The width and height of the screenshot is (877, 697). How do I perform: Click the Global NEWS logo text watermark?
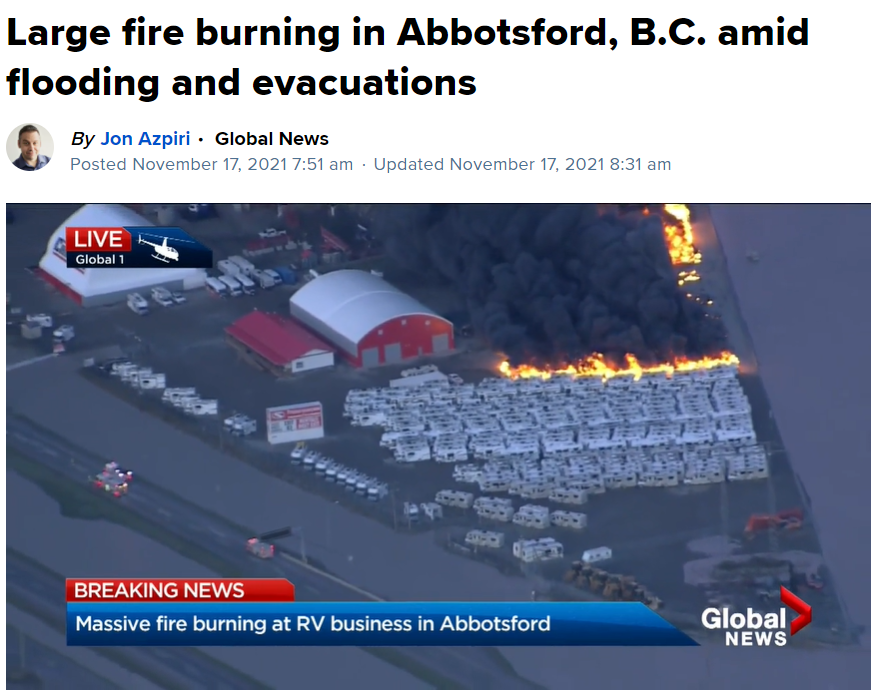(744, 627)
